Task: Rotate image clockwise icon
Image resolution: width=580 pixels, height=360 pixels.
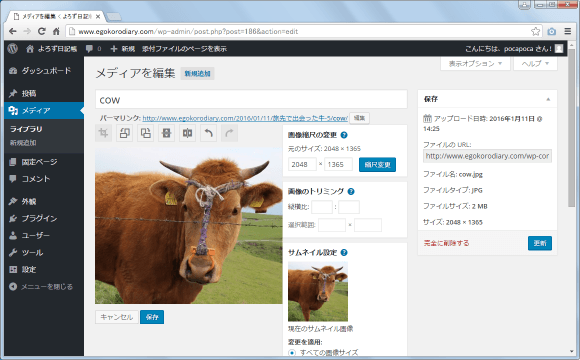Action: point(146,133)
